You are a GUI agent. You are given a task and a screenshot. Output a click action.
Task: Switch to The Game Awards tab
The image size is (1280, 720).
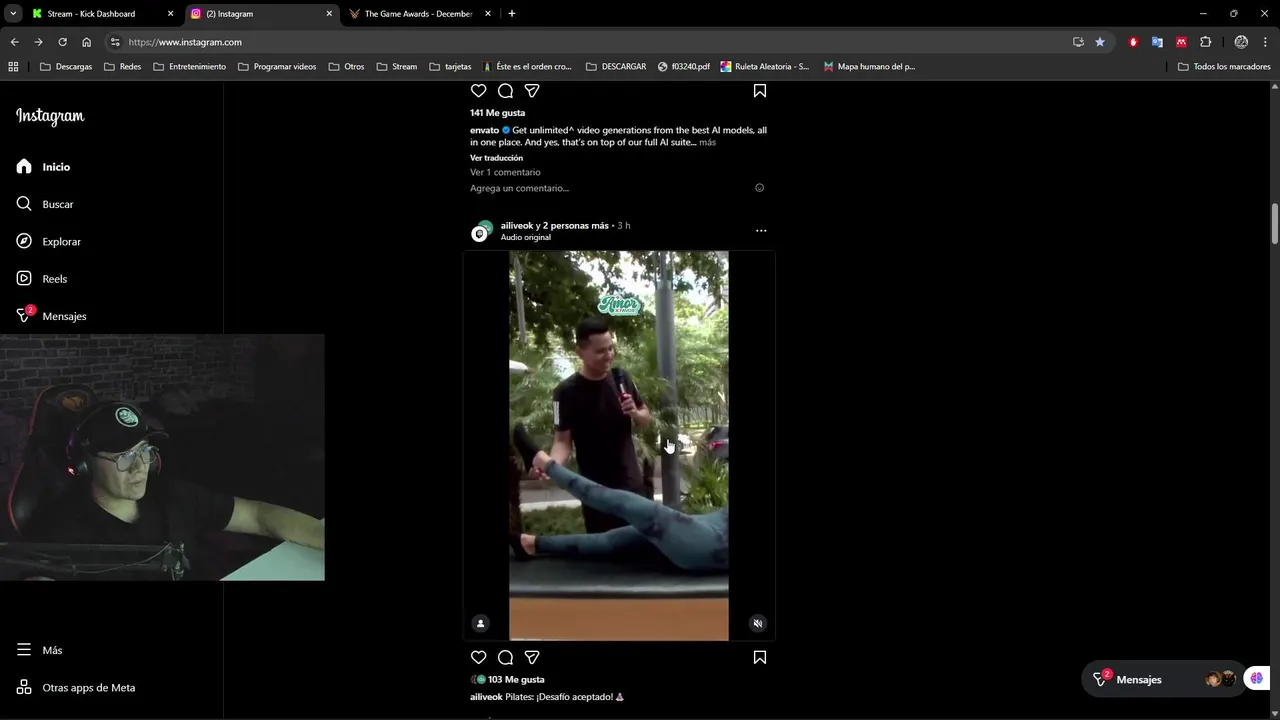[x=418, y=14]
